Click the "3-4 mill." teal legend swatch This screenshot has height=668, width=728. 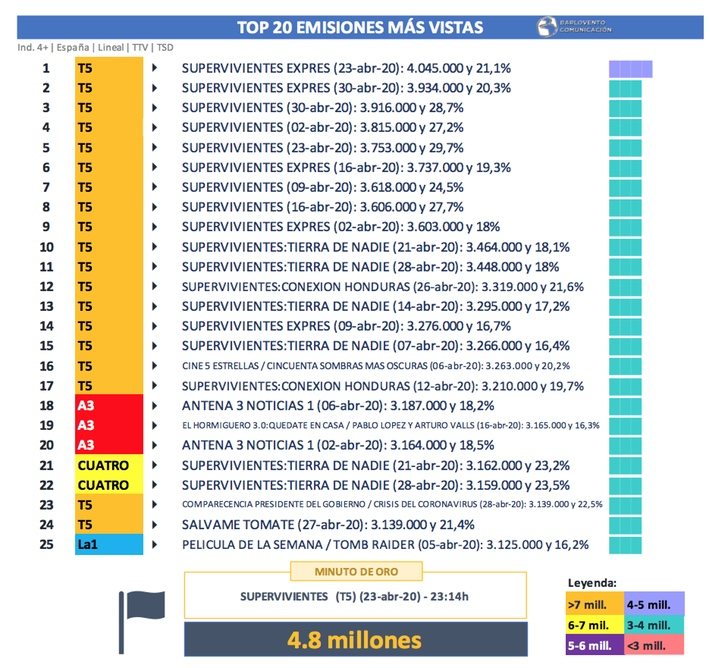(653, 624)
